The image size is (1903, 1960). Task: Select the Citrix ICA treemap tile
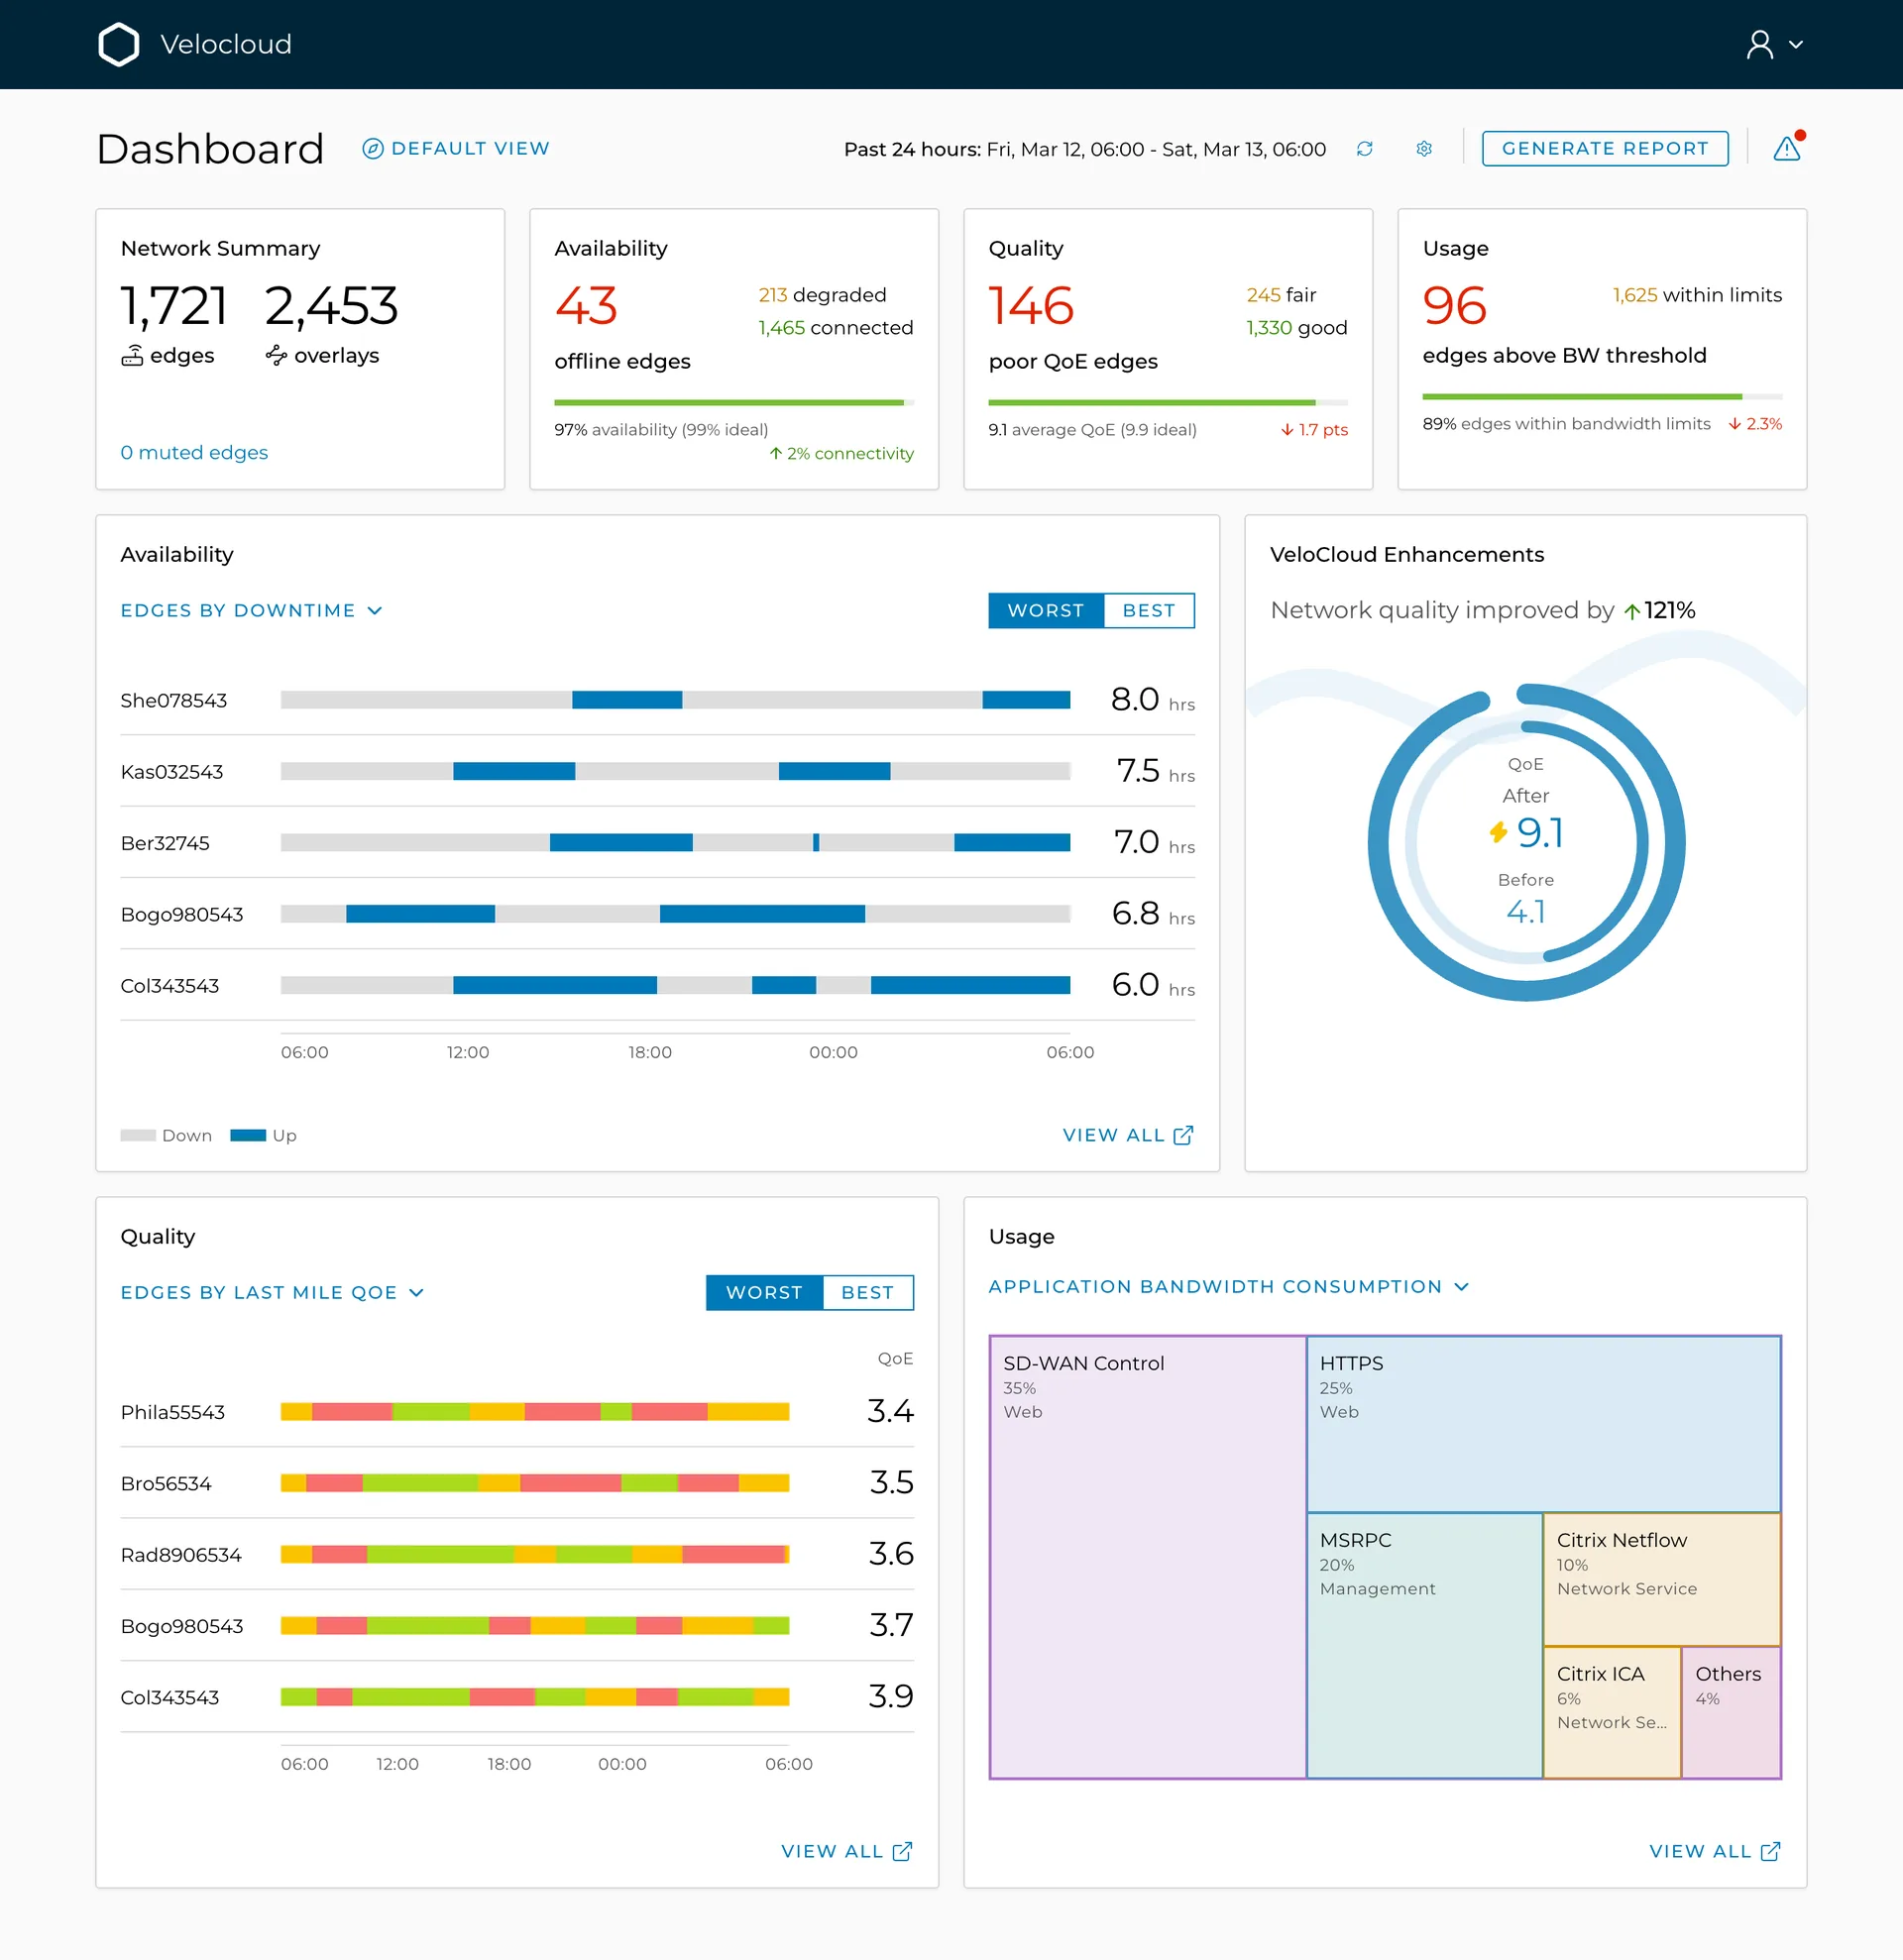click(x=1612, y=1713)
